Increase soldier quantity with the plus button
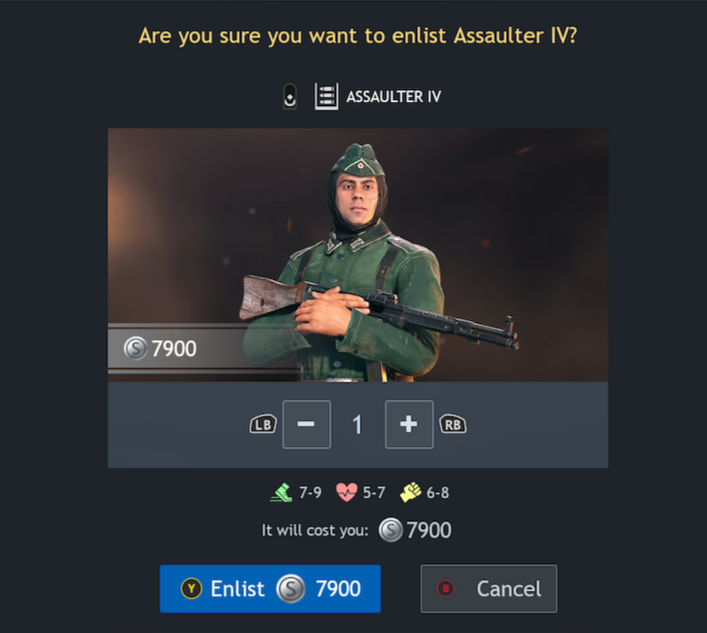The image size is (707, 633). 409,424
